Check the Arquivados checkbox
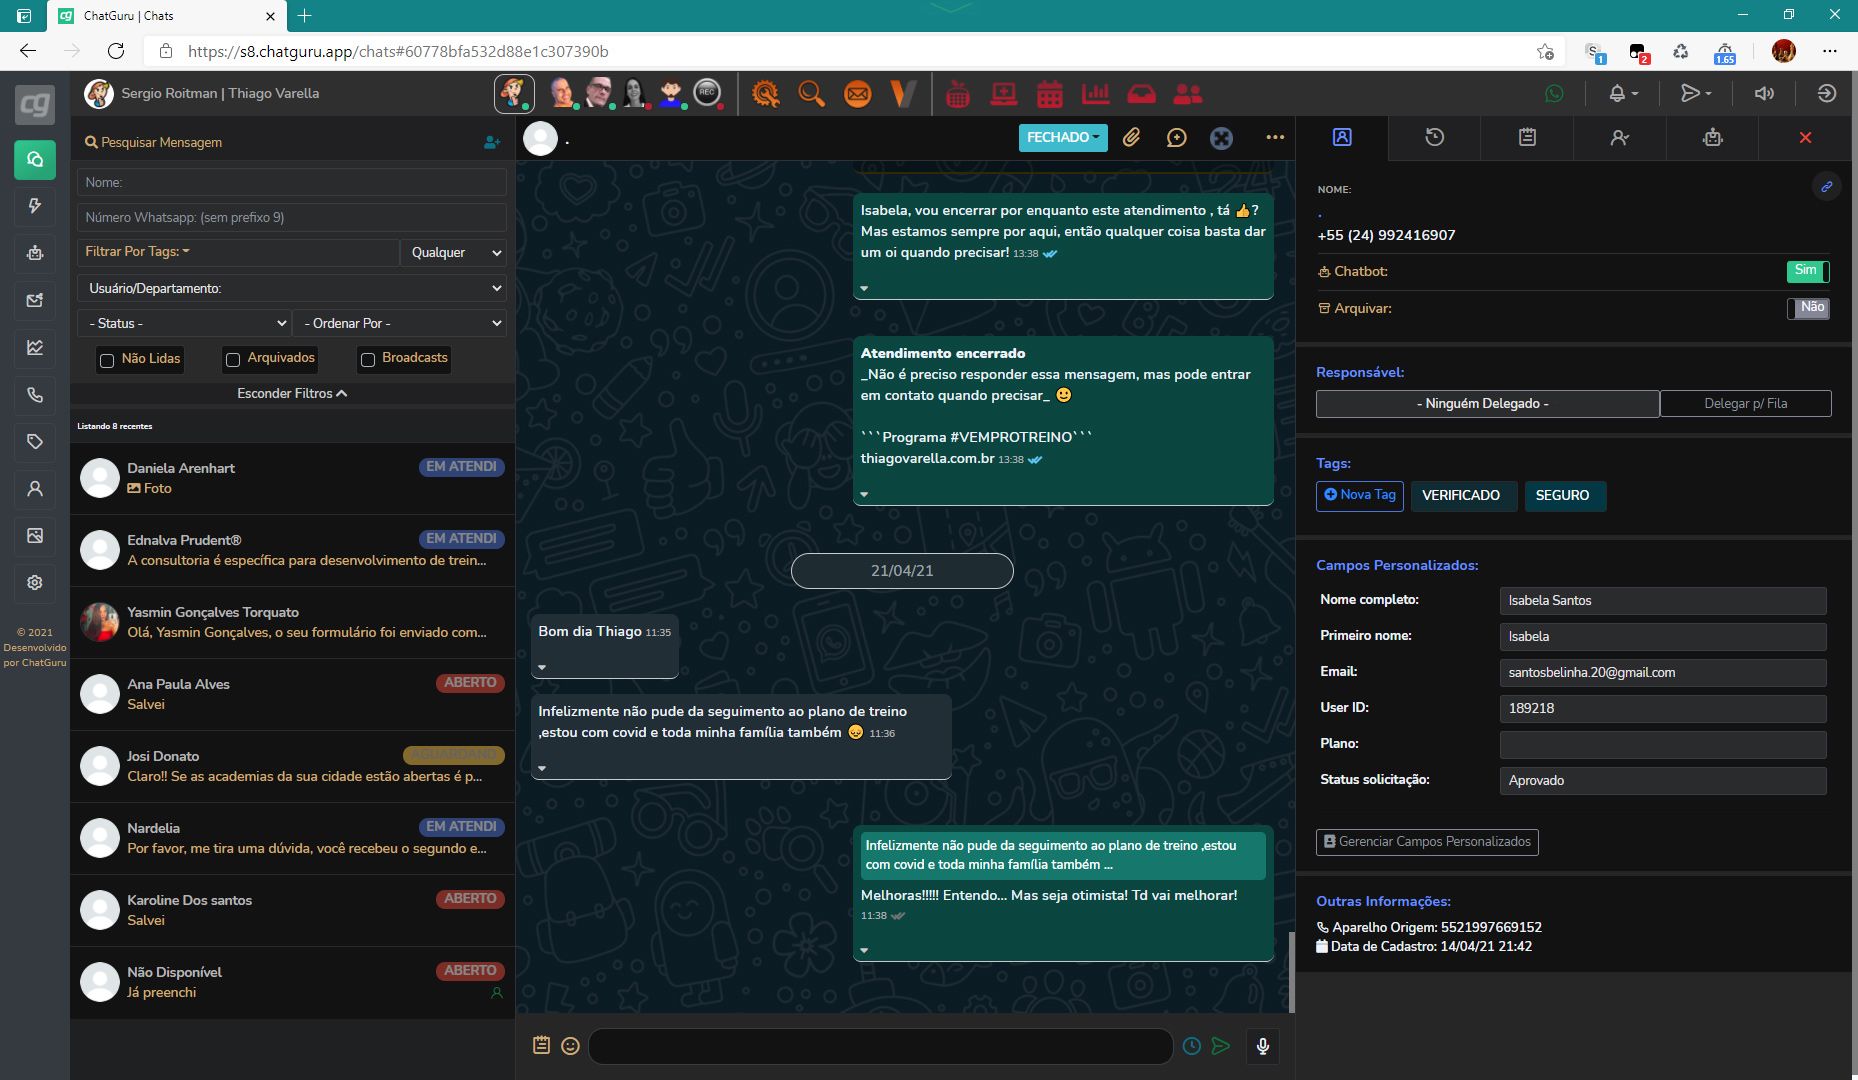Image resolution: width=1858 pixels, height=1080 pixels. pos(233,360)
